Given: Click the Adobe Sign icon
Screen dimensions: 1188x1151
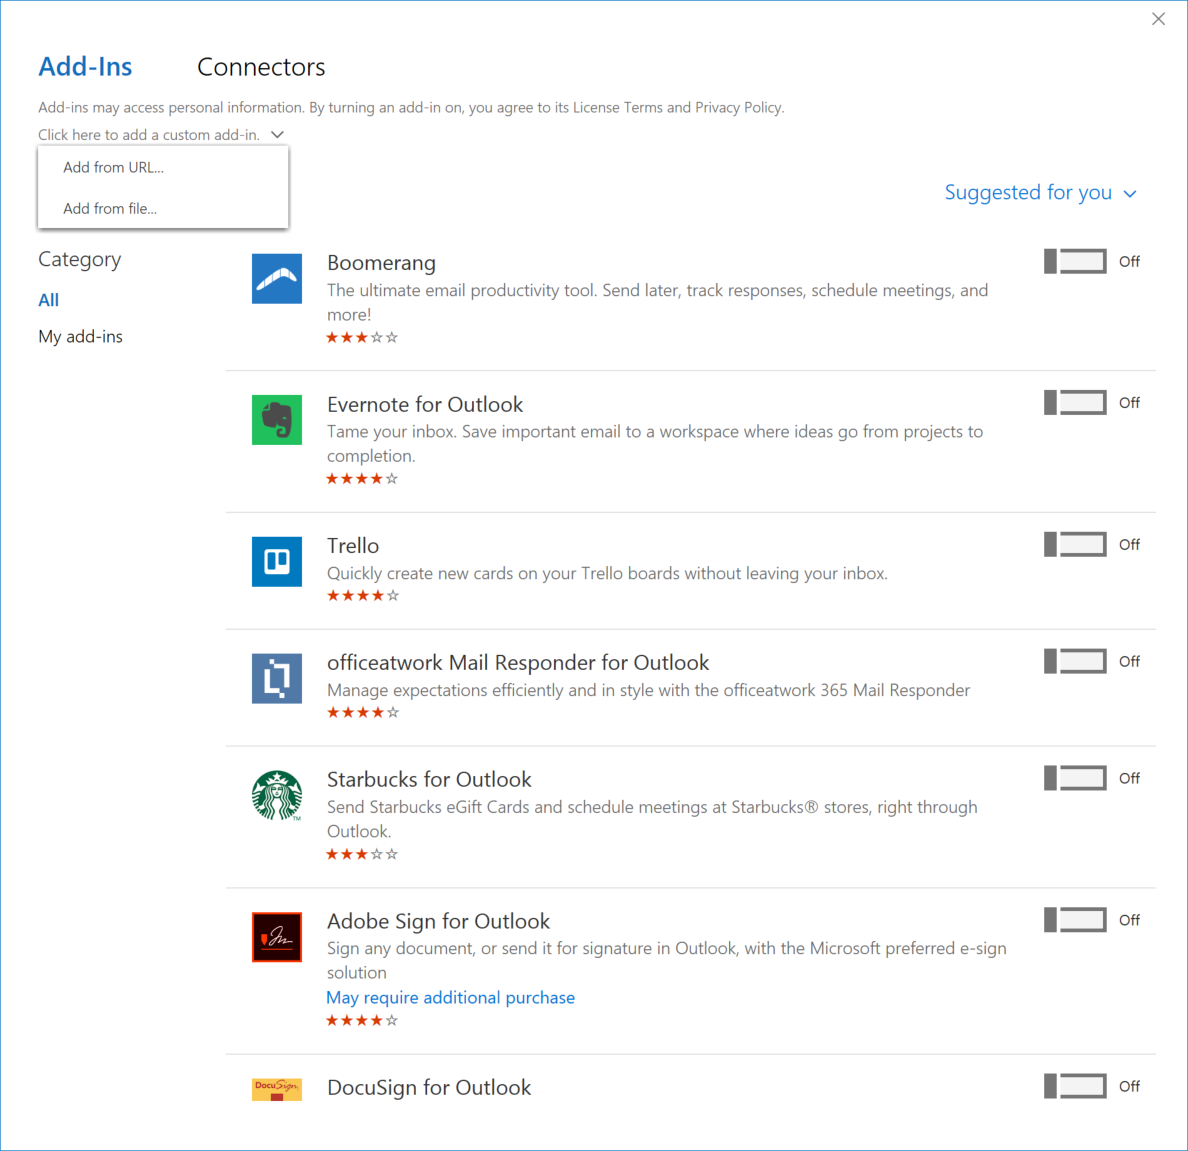Looking at the screenshot, I should pos(277,937).
